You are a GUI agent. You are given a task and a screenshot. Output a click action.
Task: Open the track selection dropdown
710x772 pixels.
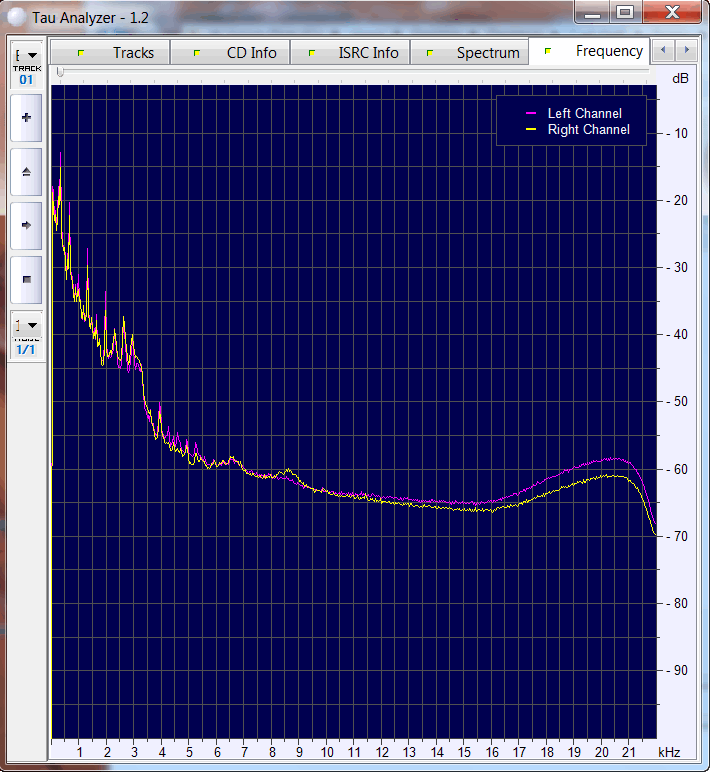pos(26,55)
